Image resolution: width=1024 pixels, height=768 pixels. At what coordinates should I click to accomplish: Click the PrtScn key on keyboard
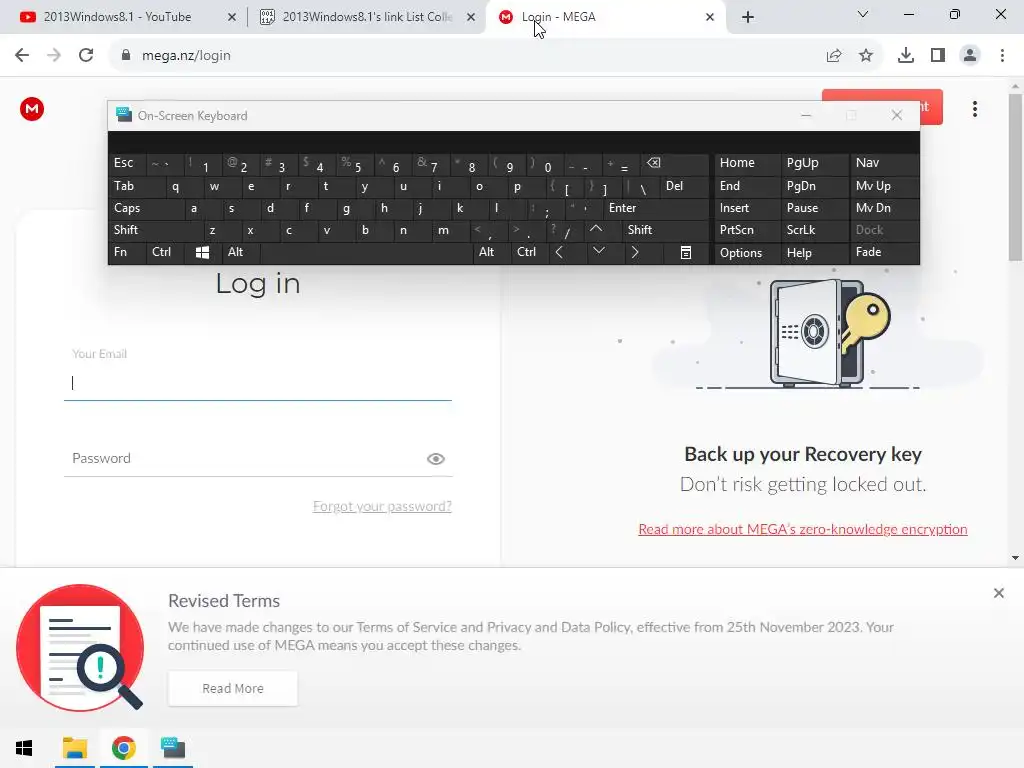pyautogui.click(x=746, y=230)
